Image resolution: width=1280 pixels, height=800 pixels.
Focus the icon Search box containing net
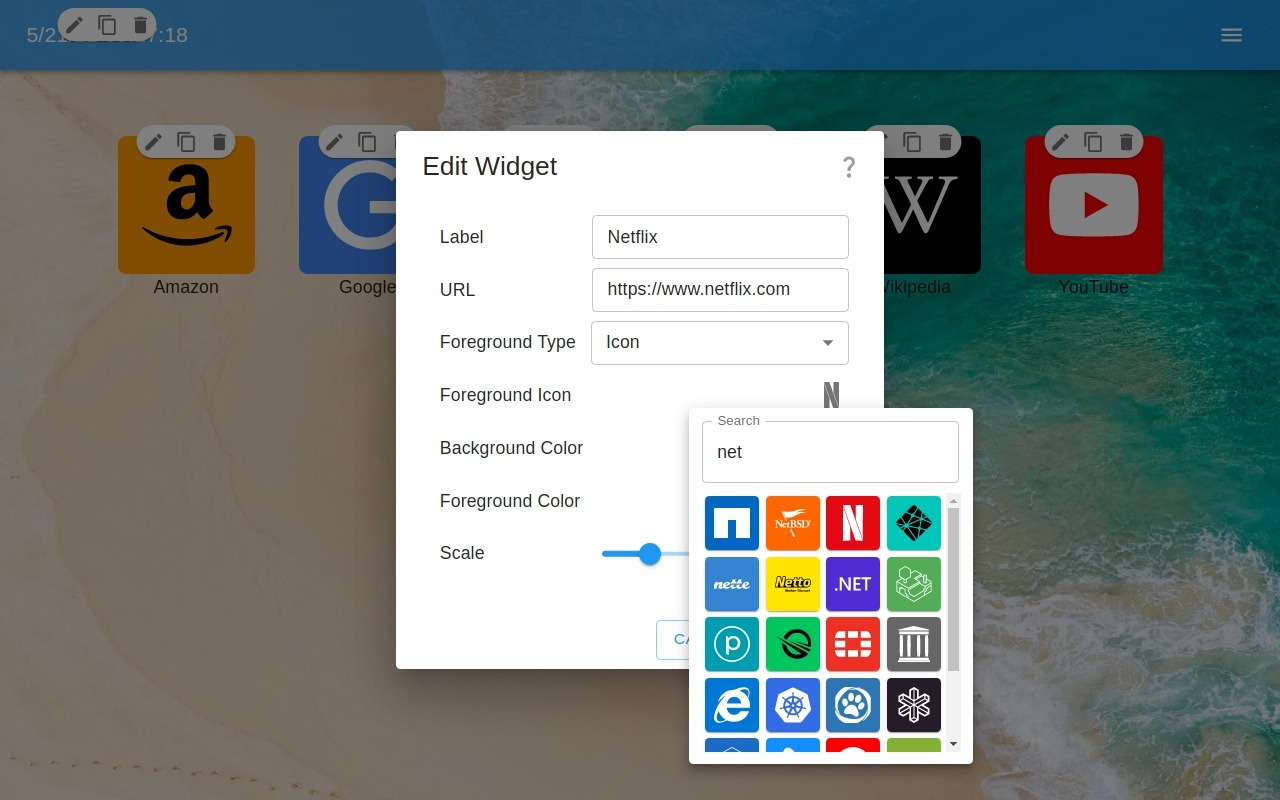pyautogui.click(x=830, y=452)
